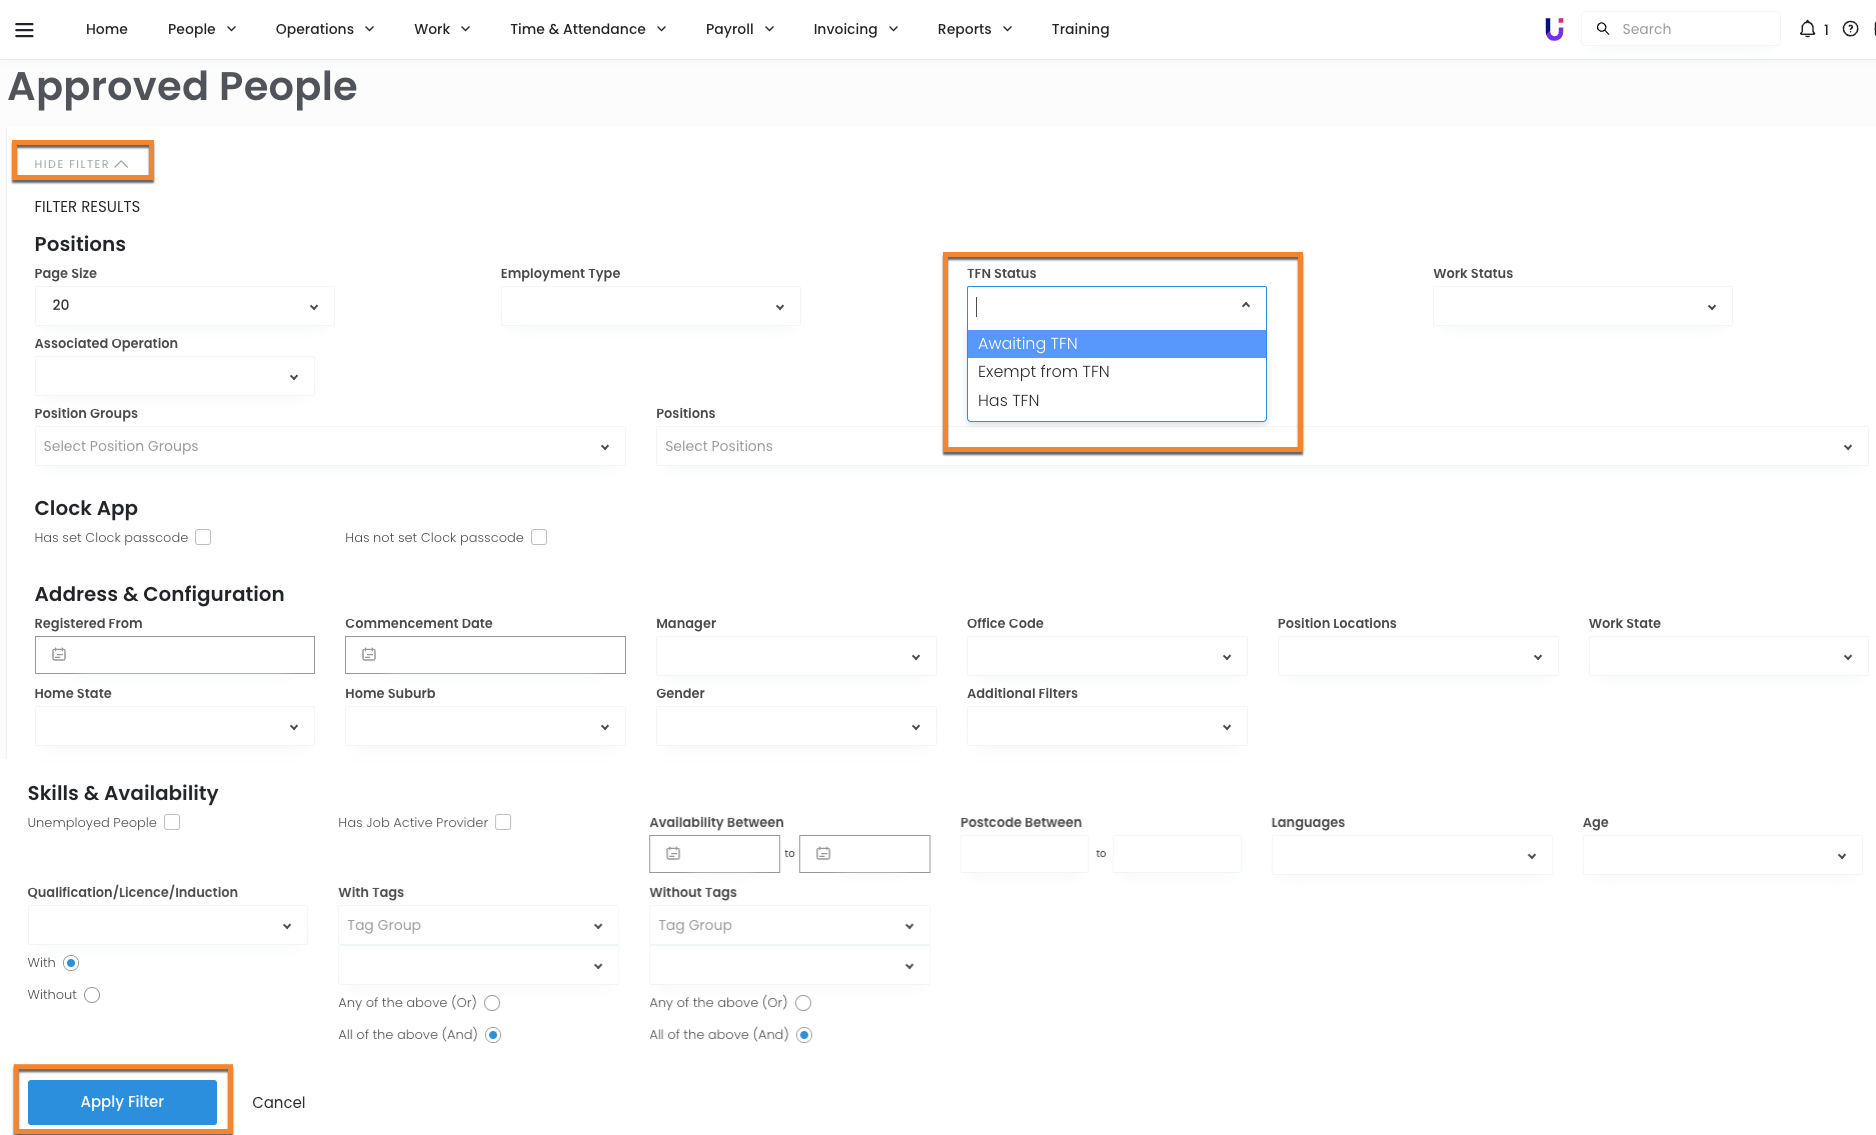The height and width of the screenshot is (1135, 1876).
Task: Expand the Employment Type dropdown
Action: click(x=650, y=306)
